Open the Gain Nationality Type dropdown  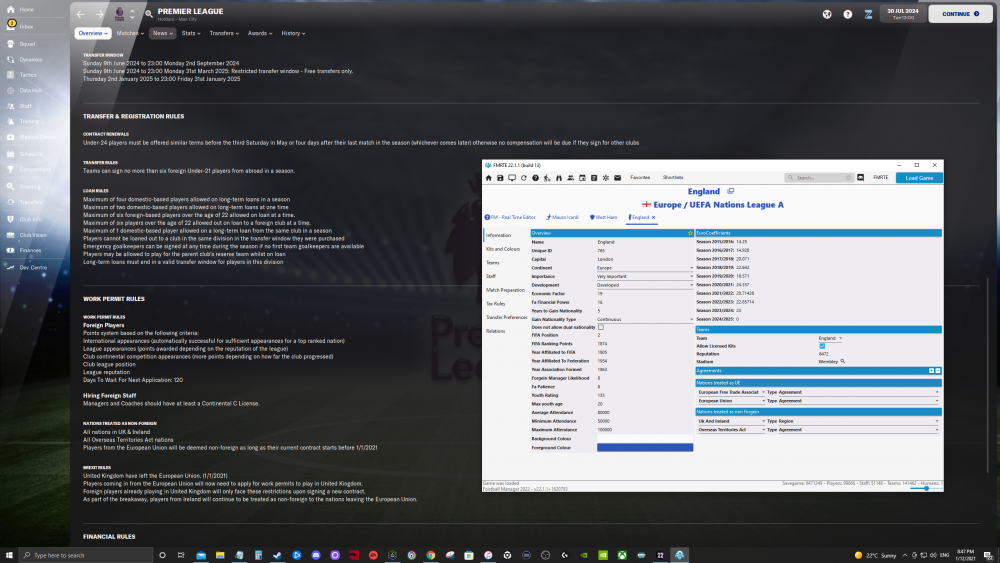[644, 319]
